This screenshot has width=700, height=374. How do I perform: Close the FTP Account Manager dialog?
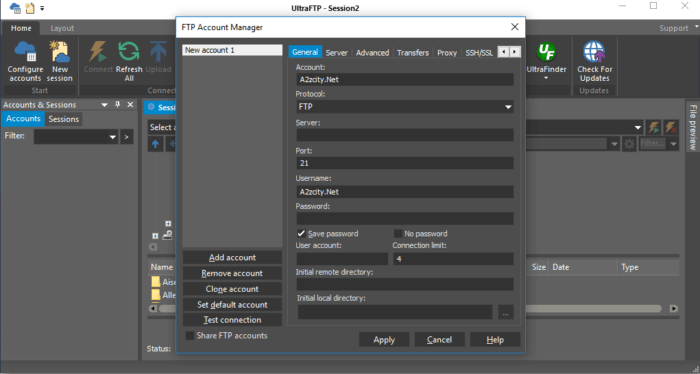(514, 27)
